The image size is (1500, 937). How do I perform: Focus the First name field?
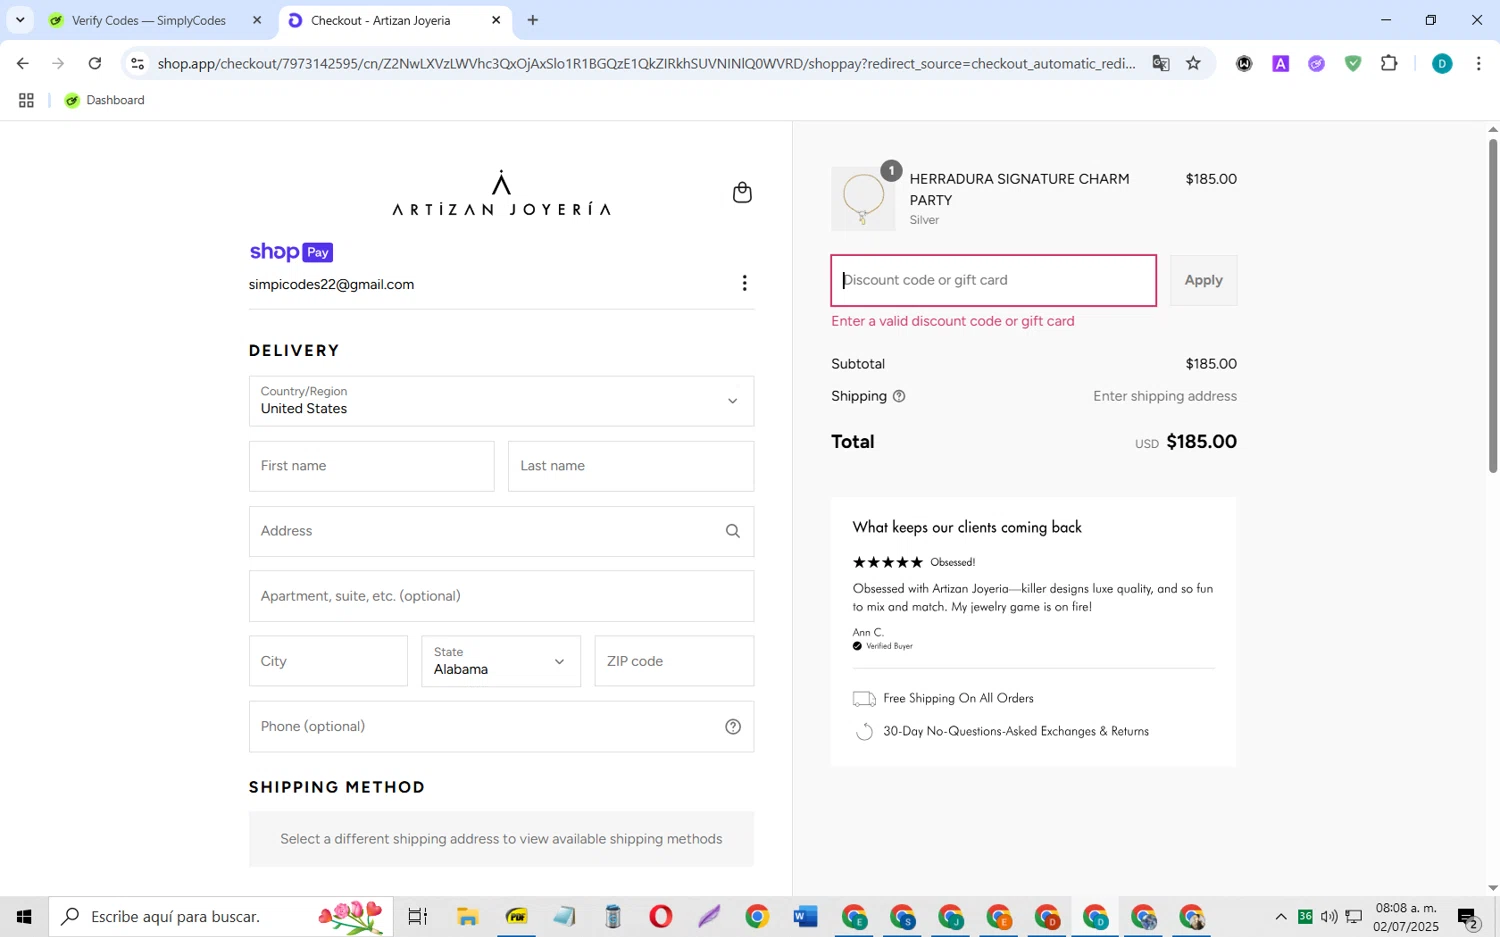[x=371, y=467]
